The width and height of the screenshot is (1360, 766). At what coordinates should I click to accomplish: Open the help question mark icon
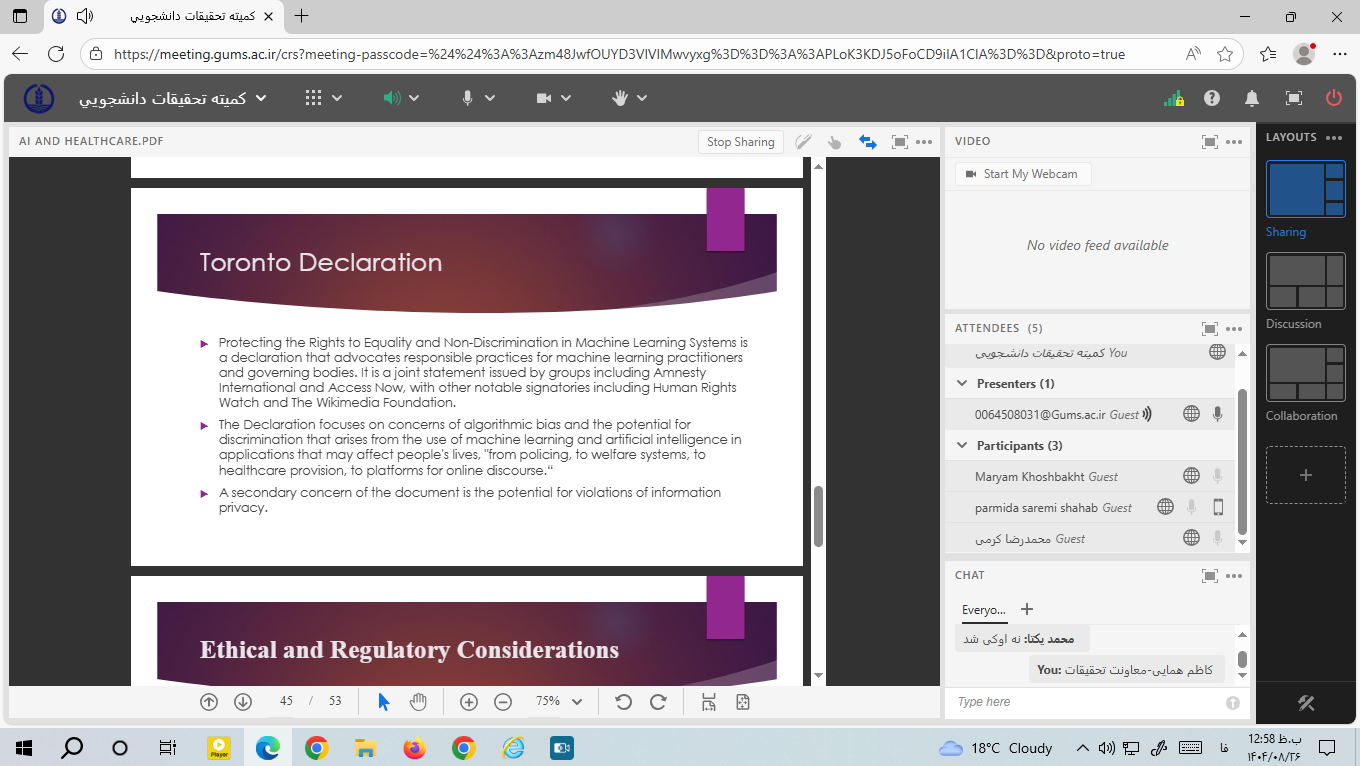[x=1212, y=98]
